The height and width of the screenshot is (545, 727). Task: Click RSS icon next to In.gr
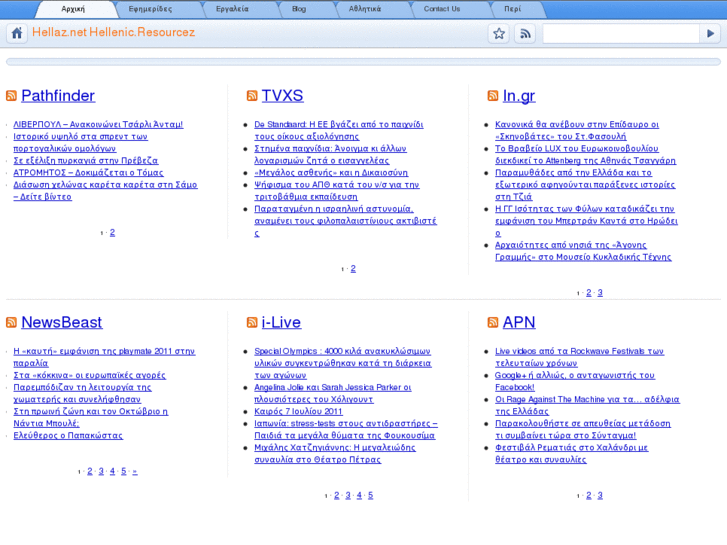pos(493,96)
